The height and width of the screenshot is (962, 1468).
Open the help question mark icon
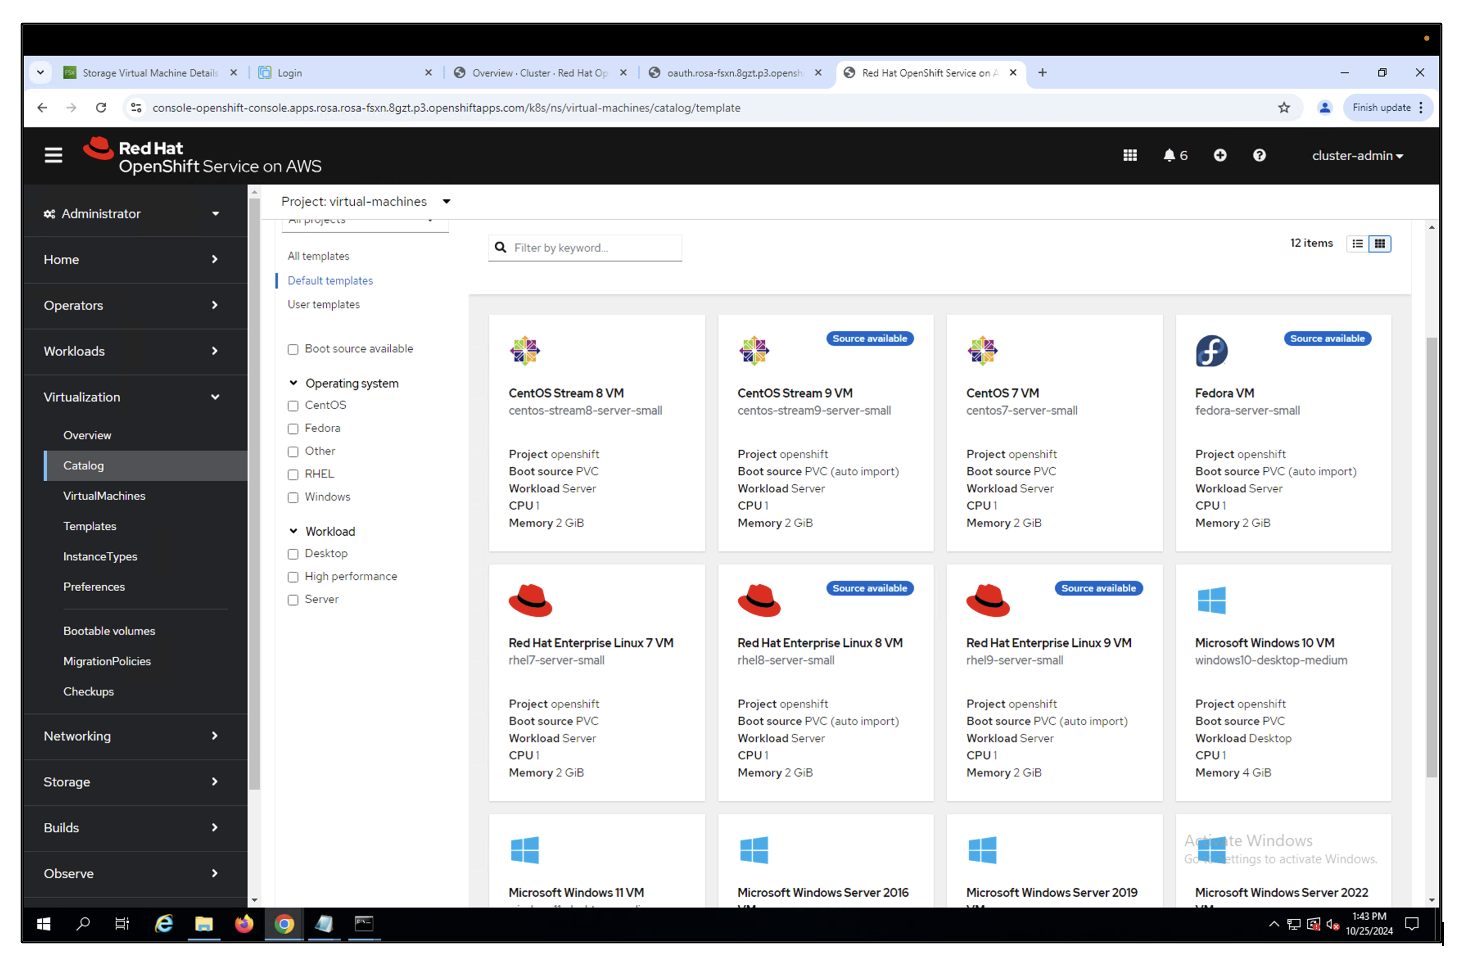pos(1259,155)
